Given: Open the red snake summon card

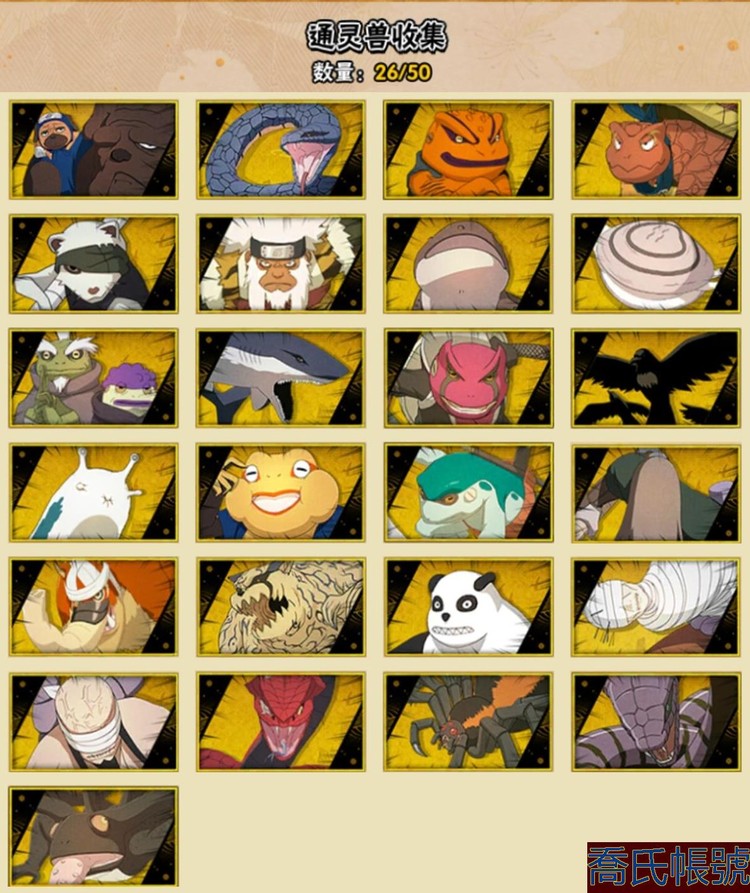Looking at the screenshot, I should point(281,722).
